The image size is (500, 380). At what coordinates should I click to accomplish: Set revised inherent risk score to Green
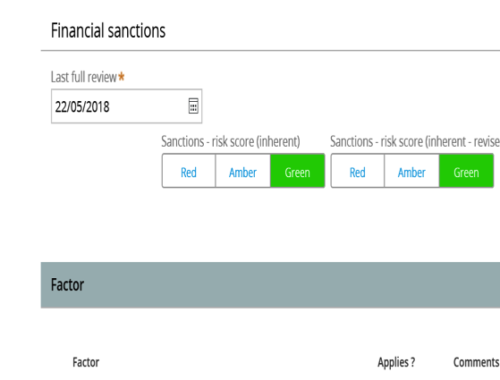tap(466, 172)
